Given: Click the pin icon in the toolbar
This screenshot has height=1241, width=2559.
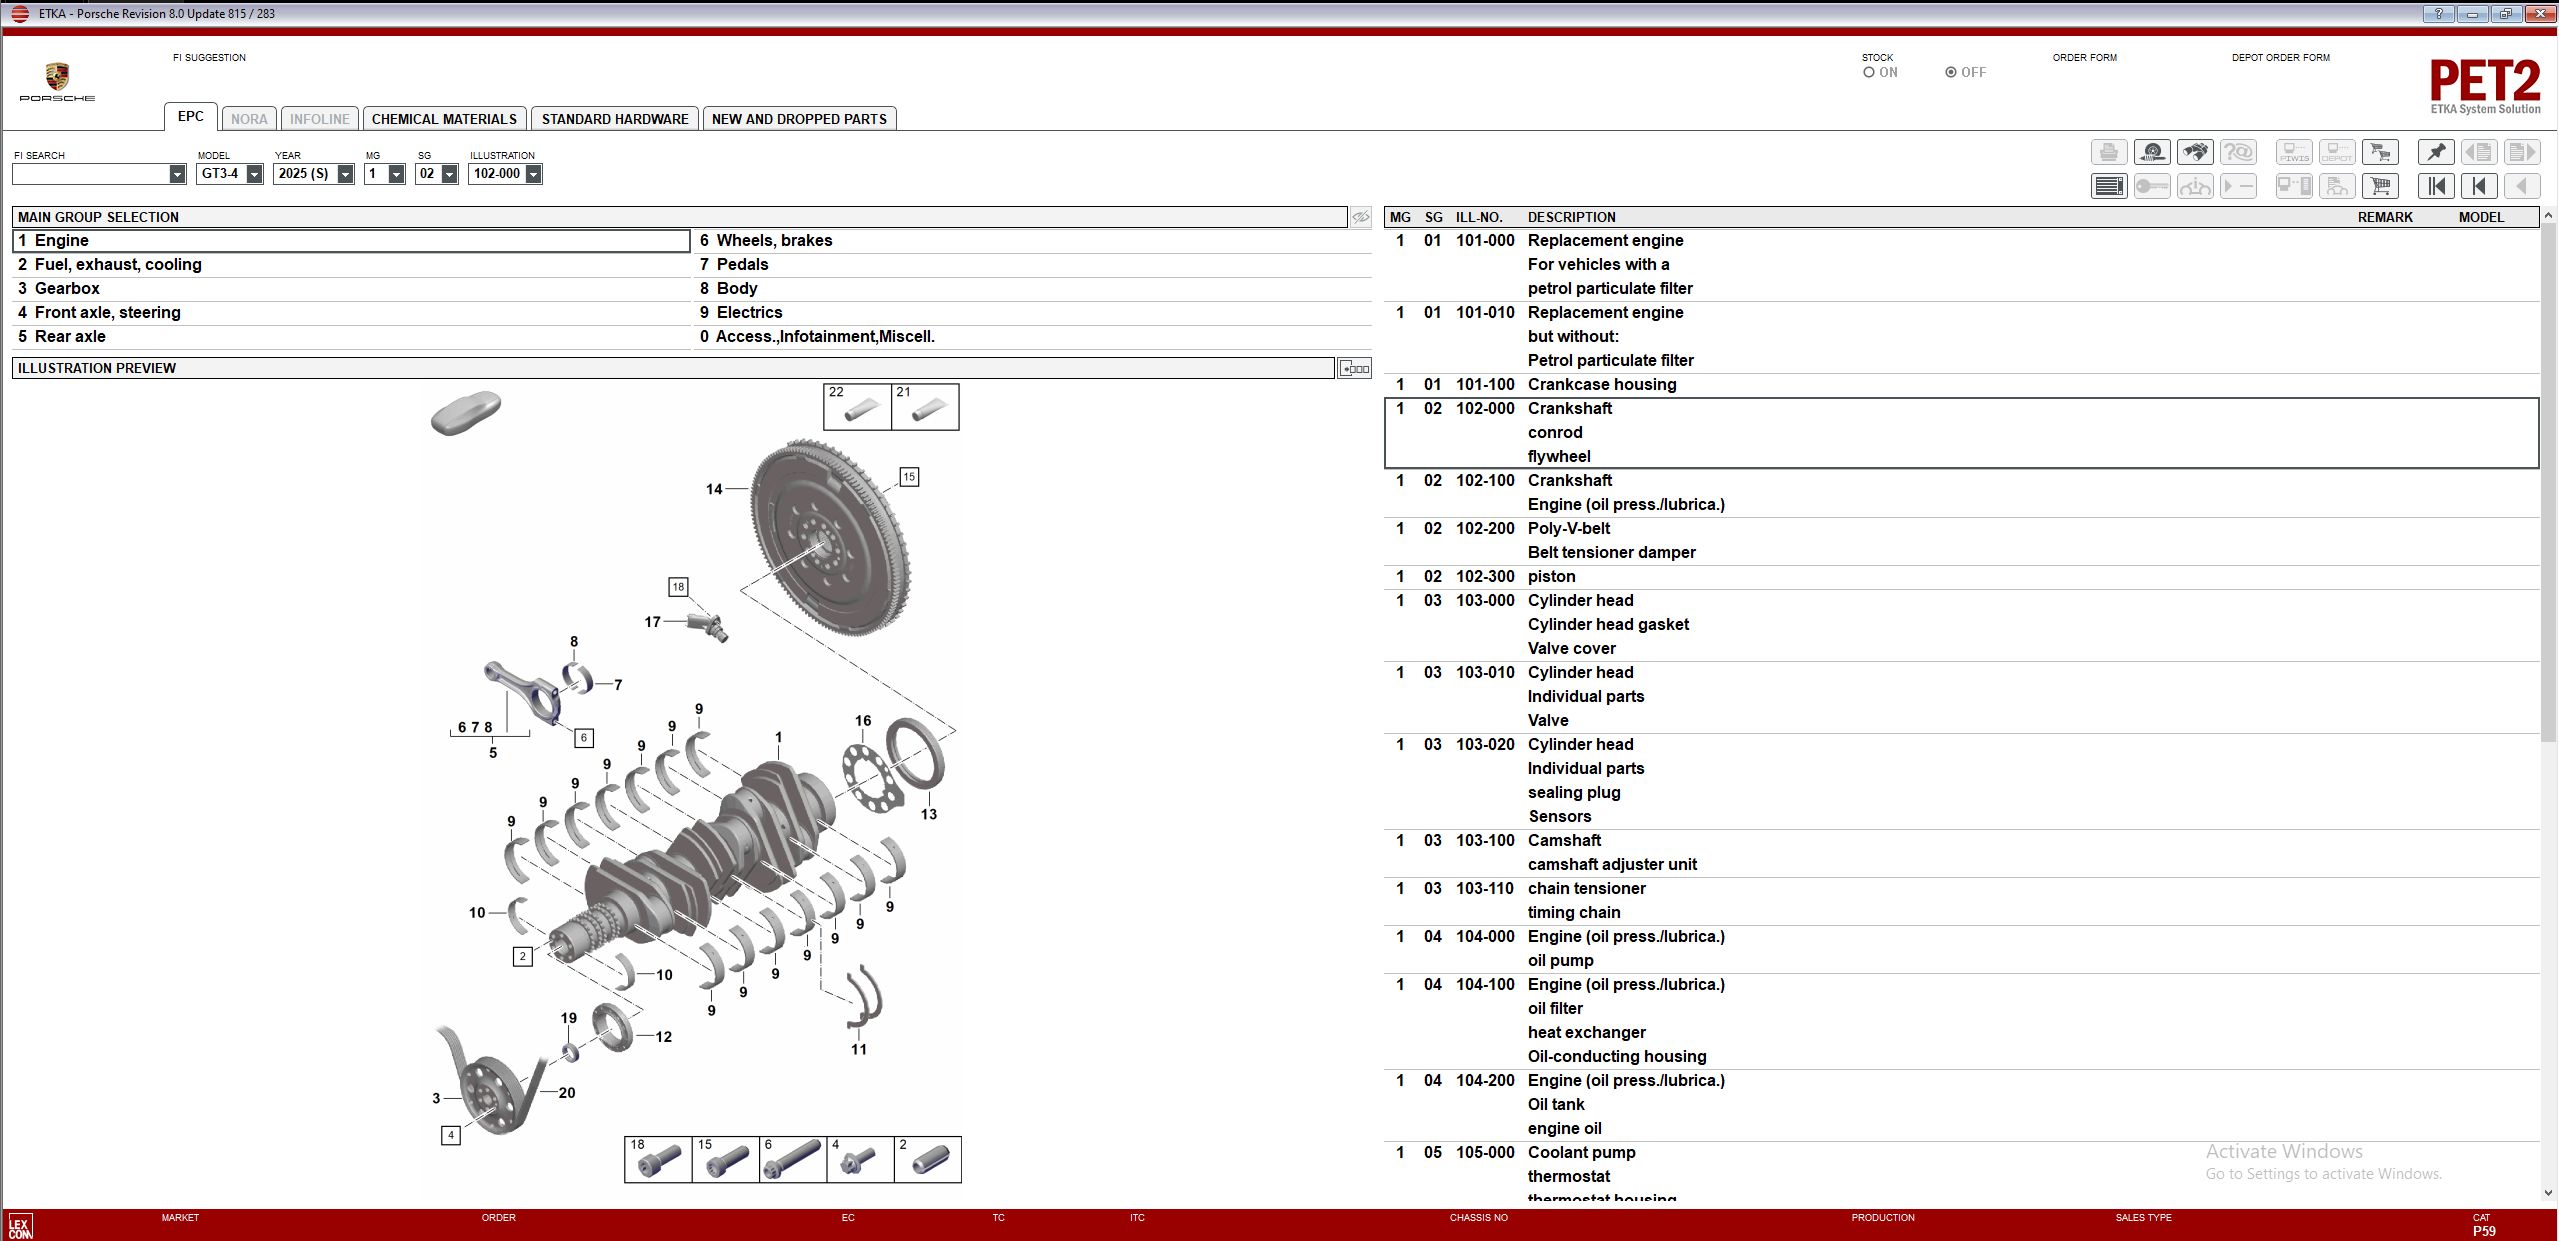Looking at the screenshot, I should tap(2435, 152).
